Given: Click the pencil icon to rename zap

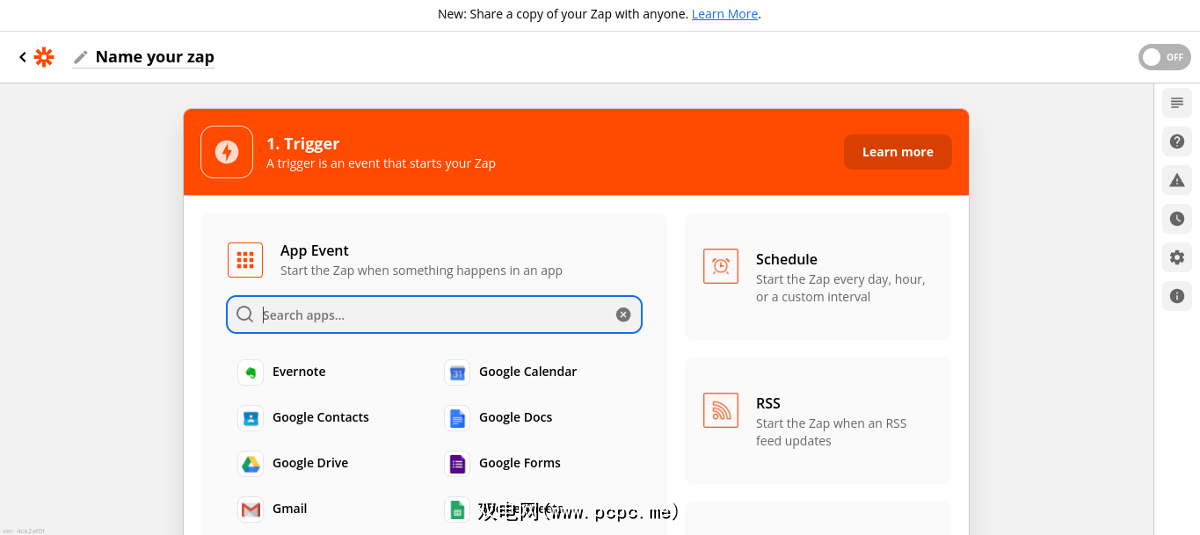Looking at the screenshot, I should [81, 57].
